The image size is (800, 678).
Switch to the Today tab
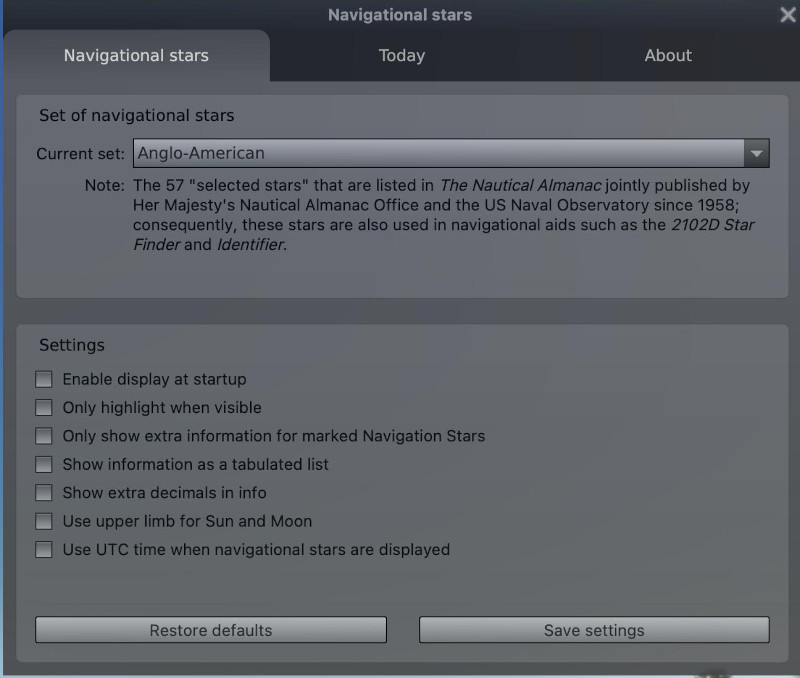click(x=401, y=56)
